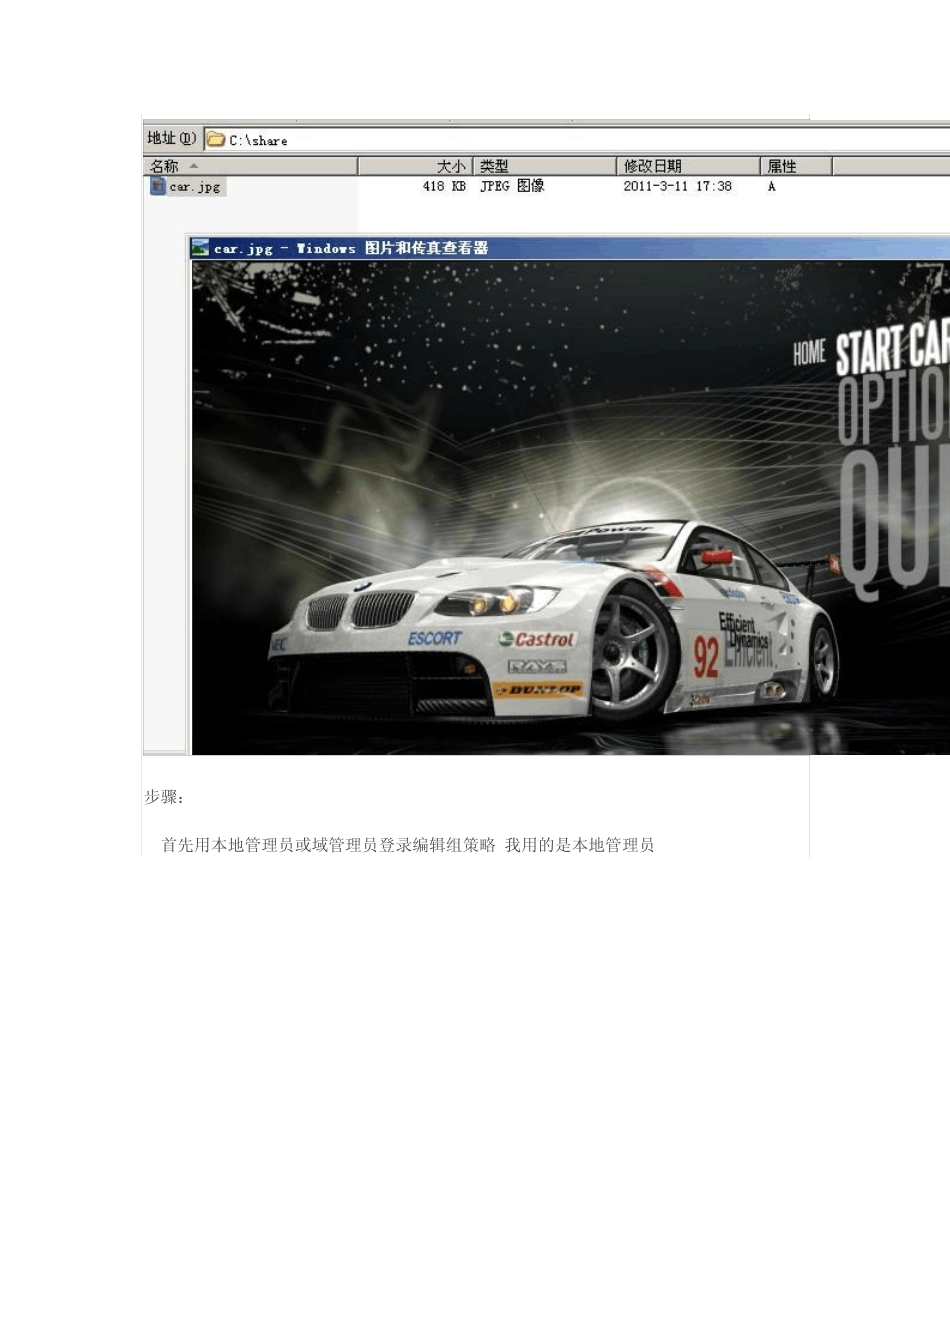Sort by the 名称 column header
Screen dimensions: 950x1344
(x=251, y=166)
